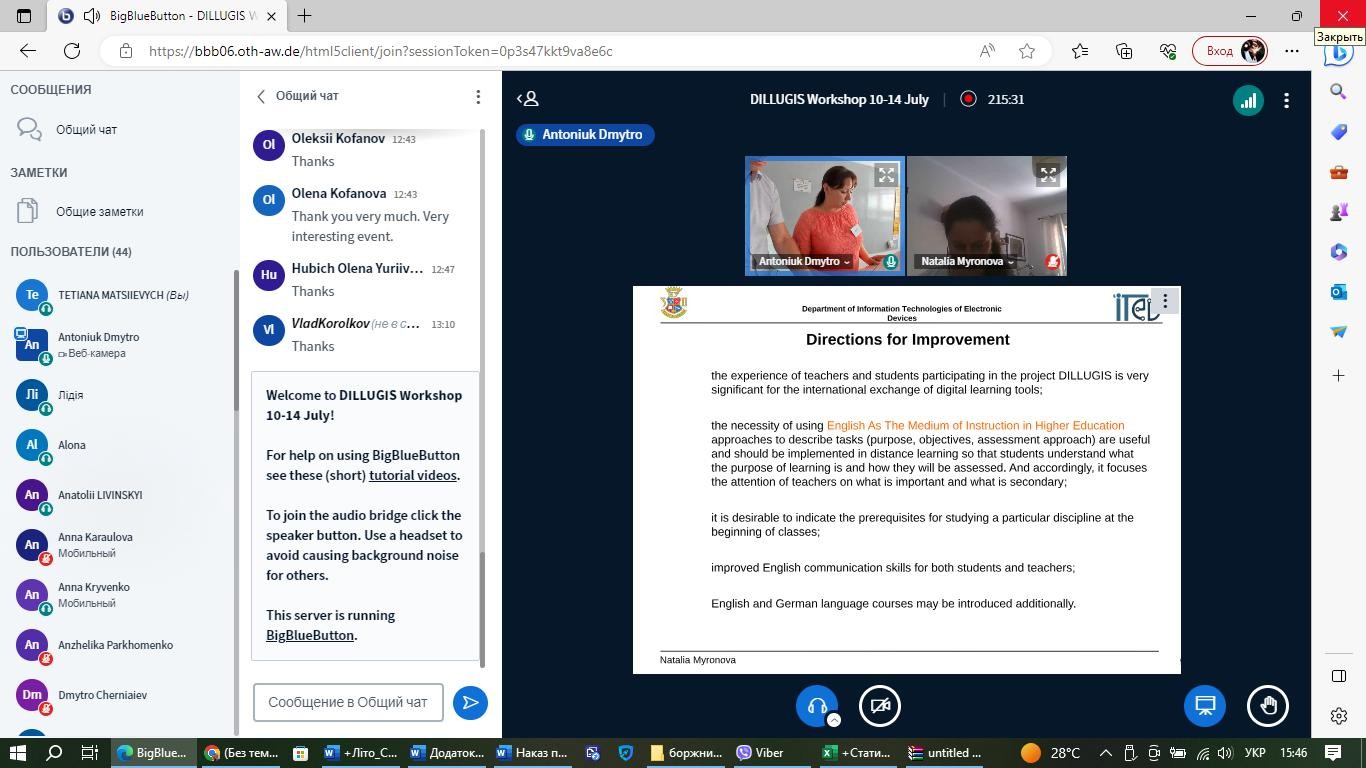
Task: Fullscreen the Natalia Myronova webcam
Action: point(1047,175)
